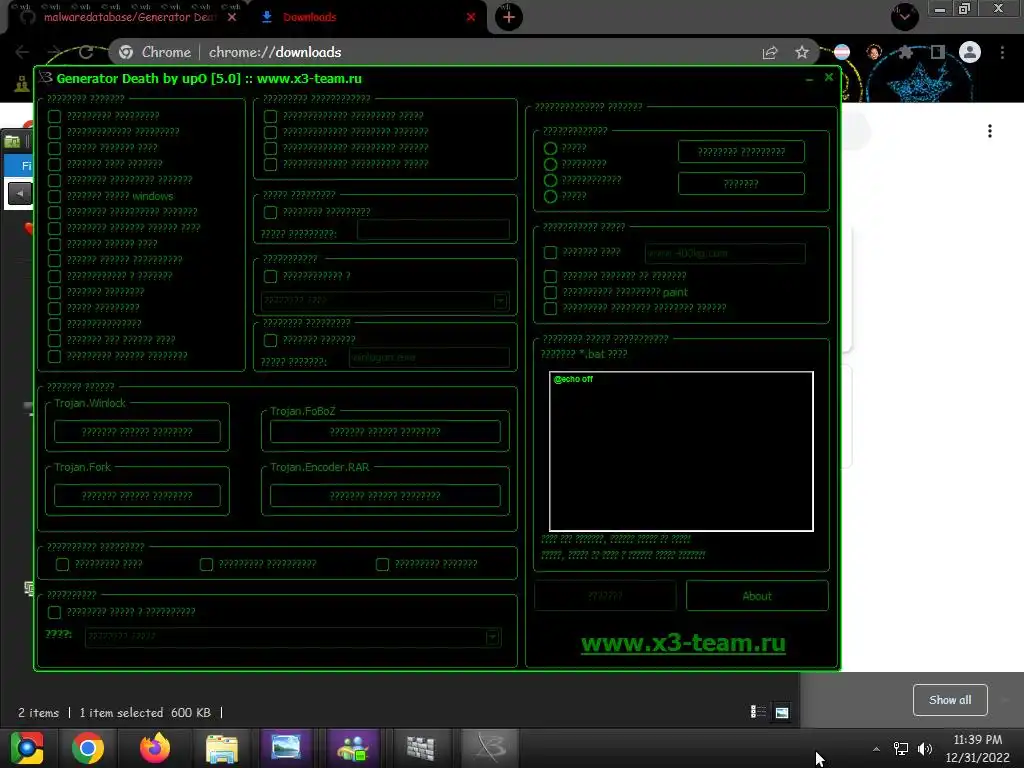
Task: Click the File Explorer back arrow button
Action: (x=20, y=193)
